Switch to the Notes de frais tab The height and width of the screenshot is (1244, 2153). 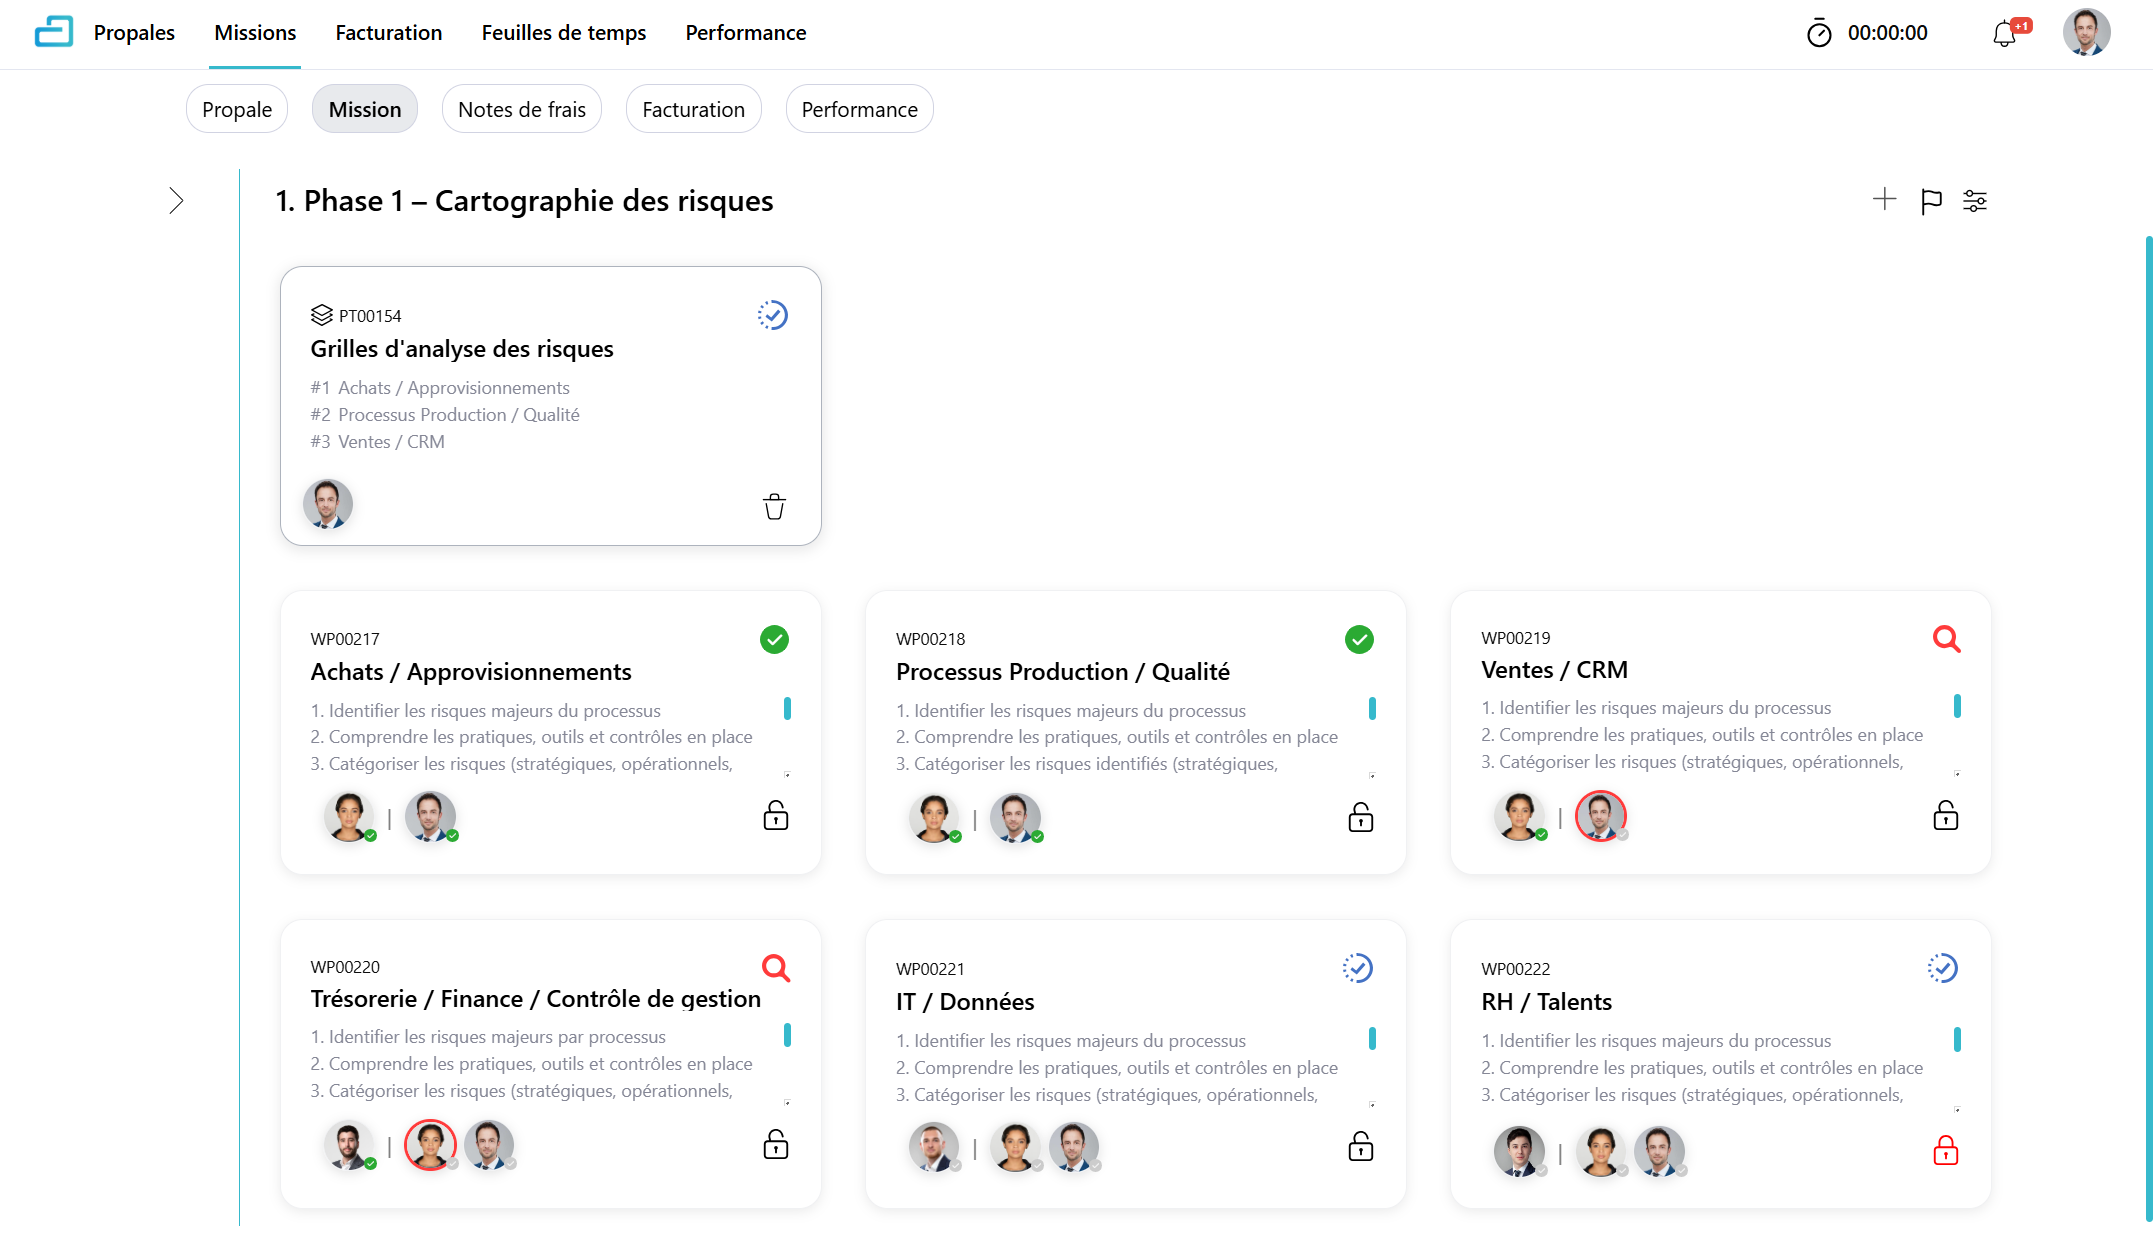pos(522,109)
